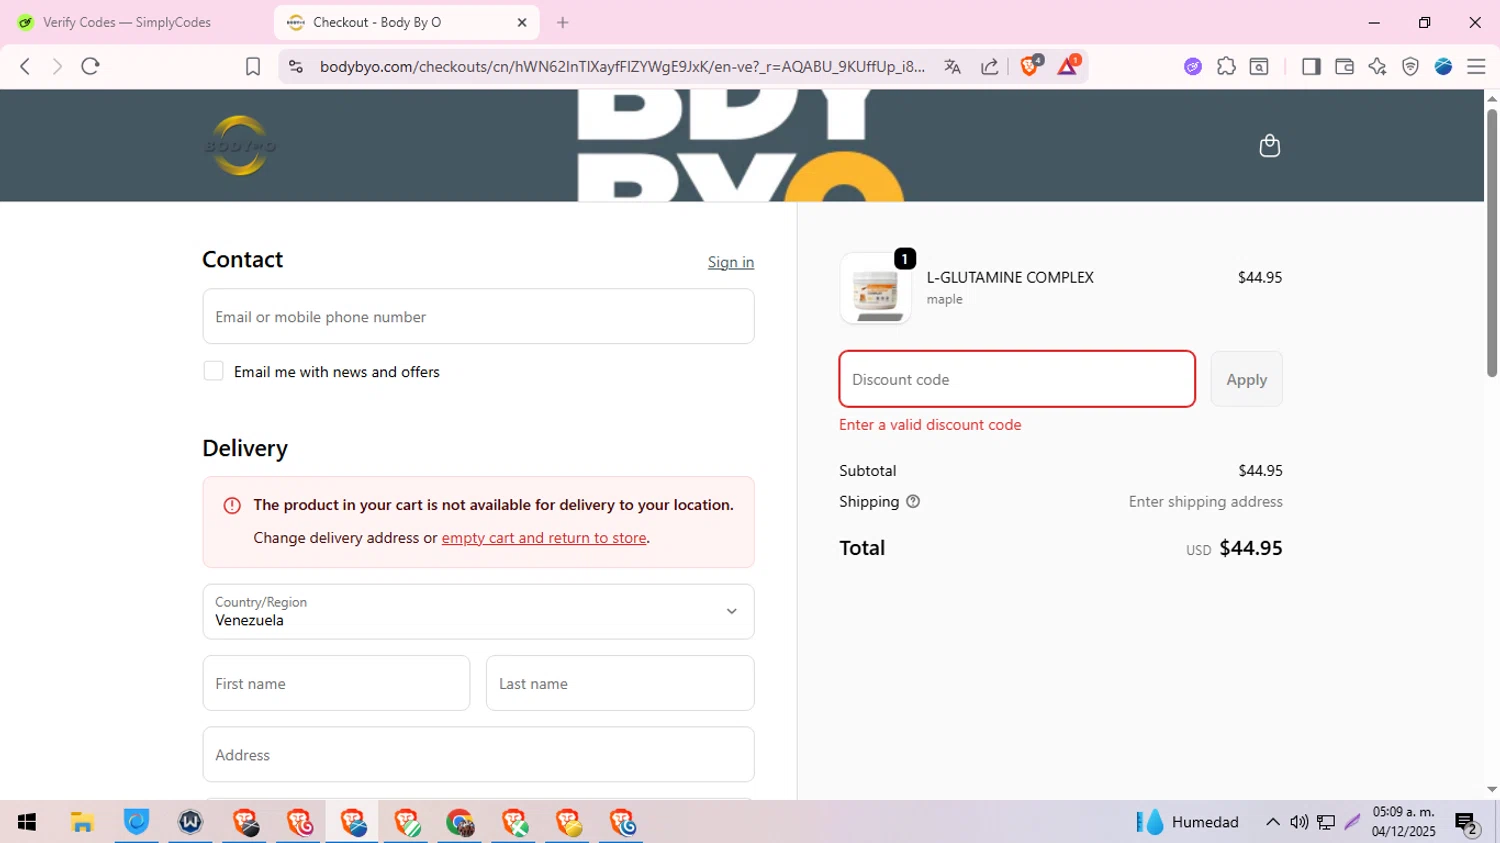Viewport: 1500px width, 843px height.
Task: Open Brave Rewards triangle icon
Action: click(x=1068, y=66)
